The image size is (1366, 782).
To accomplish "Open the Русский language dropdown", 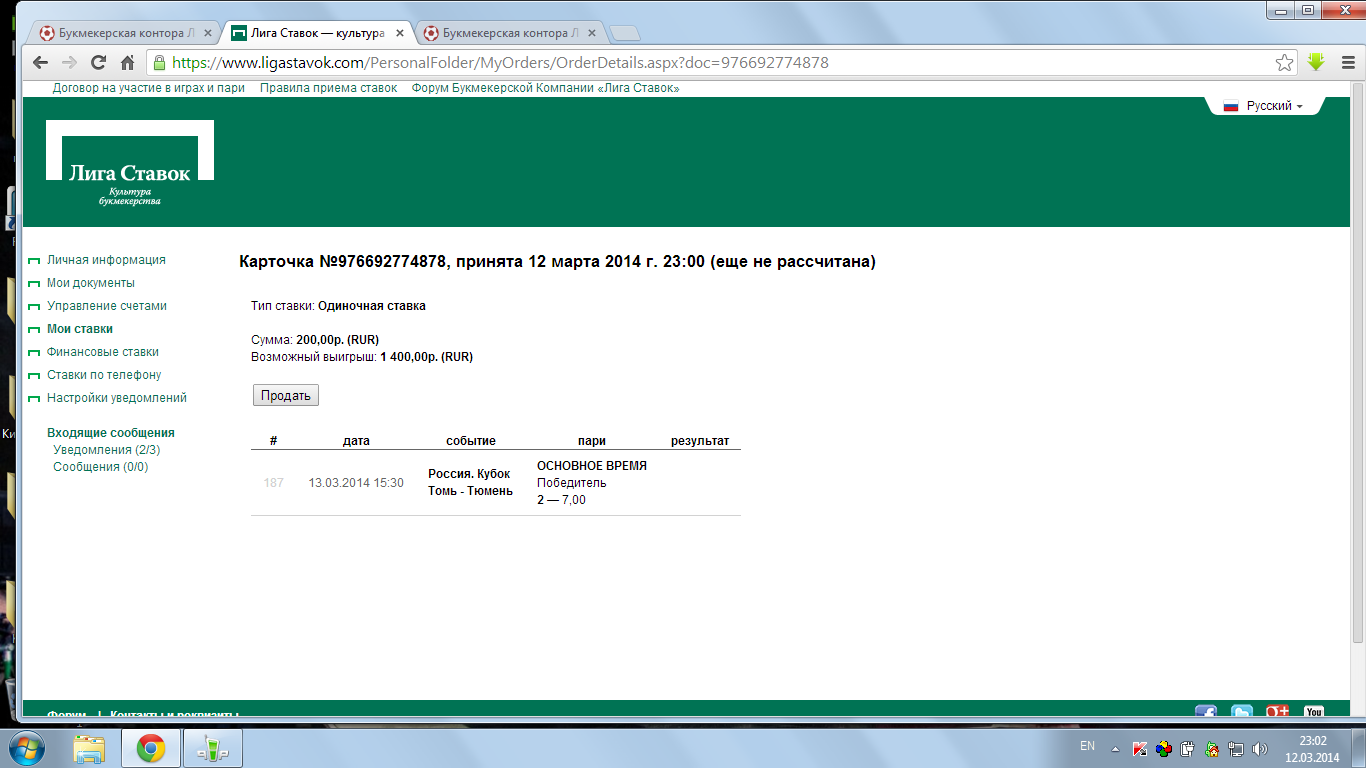I will [x=1264, y=106].
